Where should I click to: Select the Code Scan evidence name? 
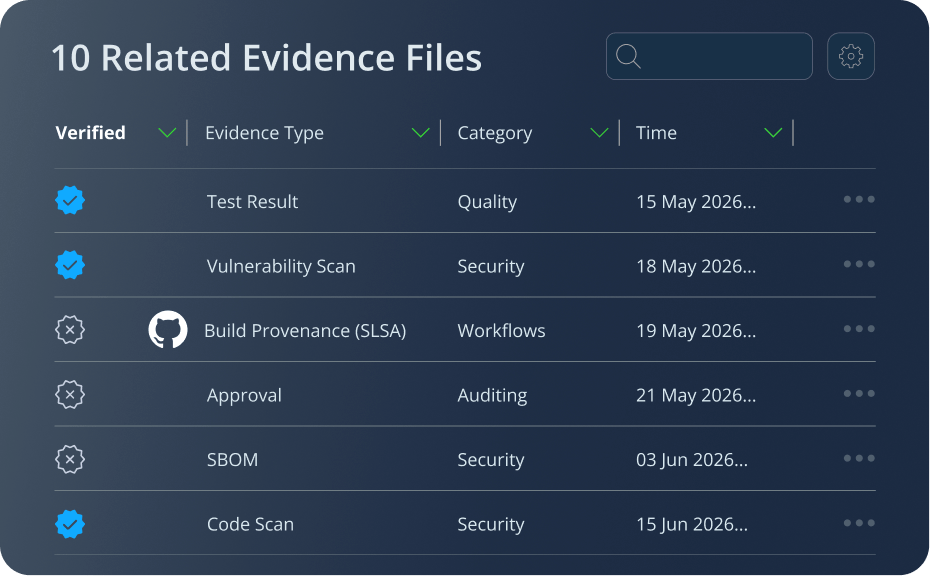[x=250, y=524]
